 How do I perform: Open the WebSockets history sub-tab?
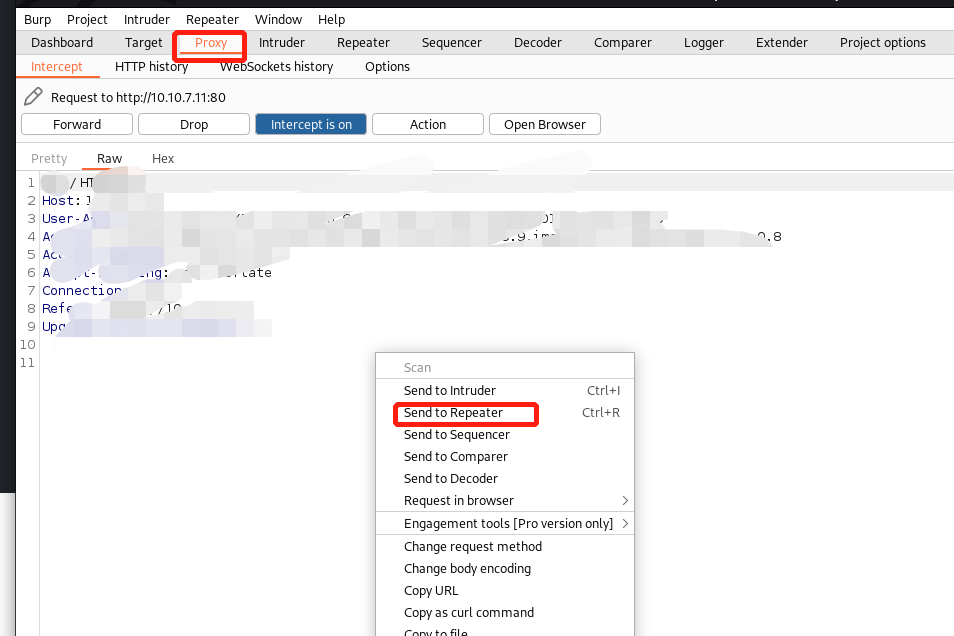point(276,67)
